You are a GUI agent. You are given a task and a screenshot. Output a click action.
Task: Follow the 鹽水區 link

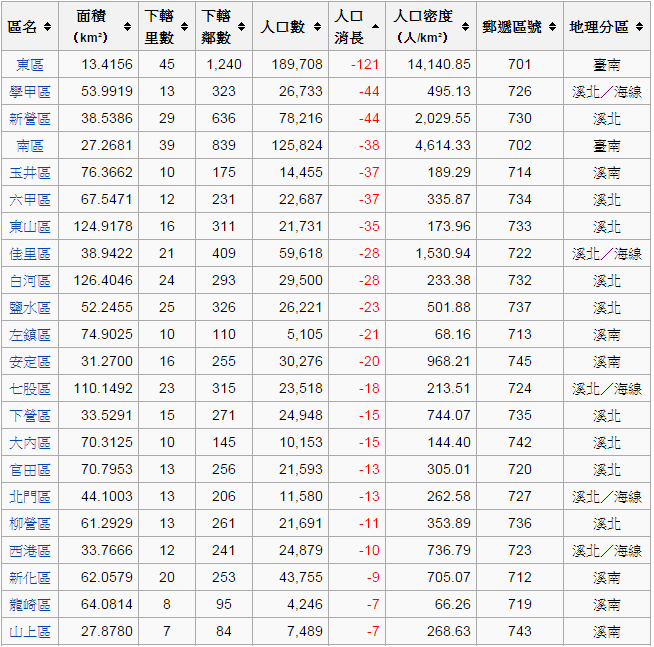point(30,307)
